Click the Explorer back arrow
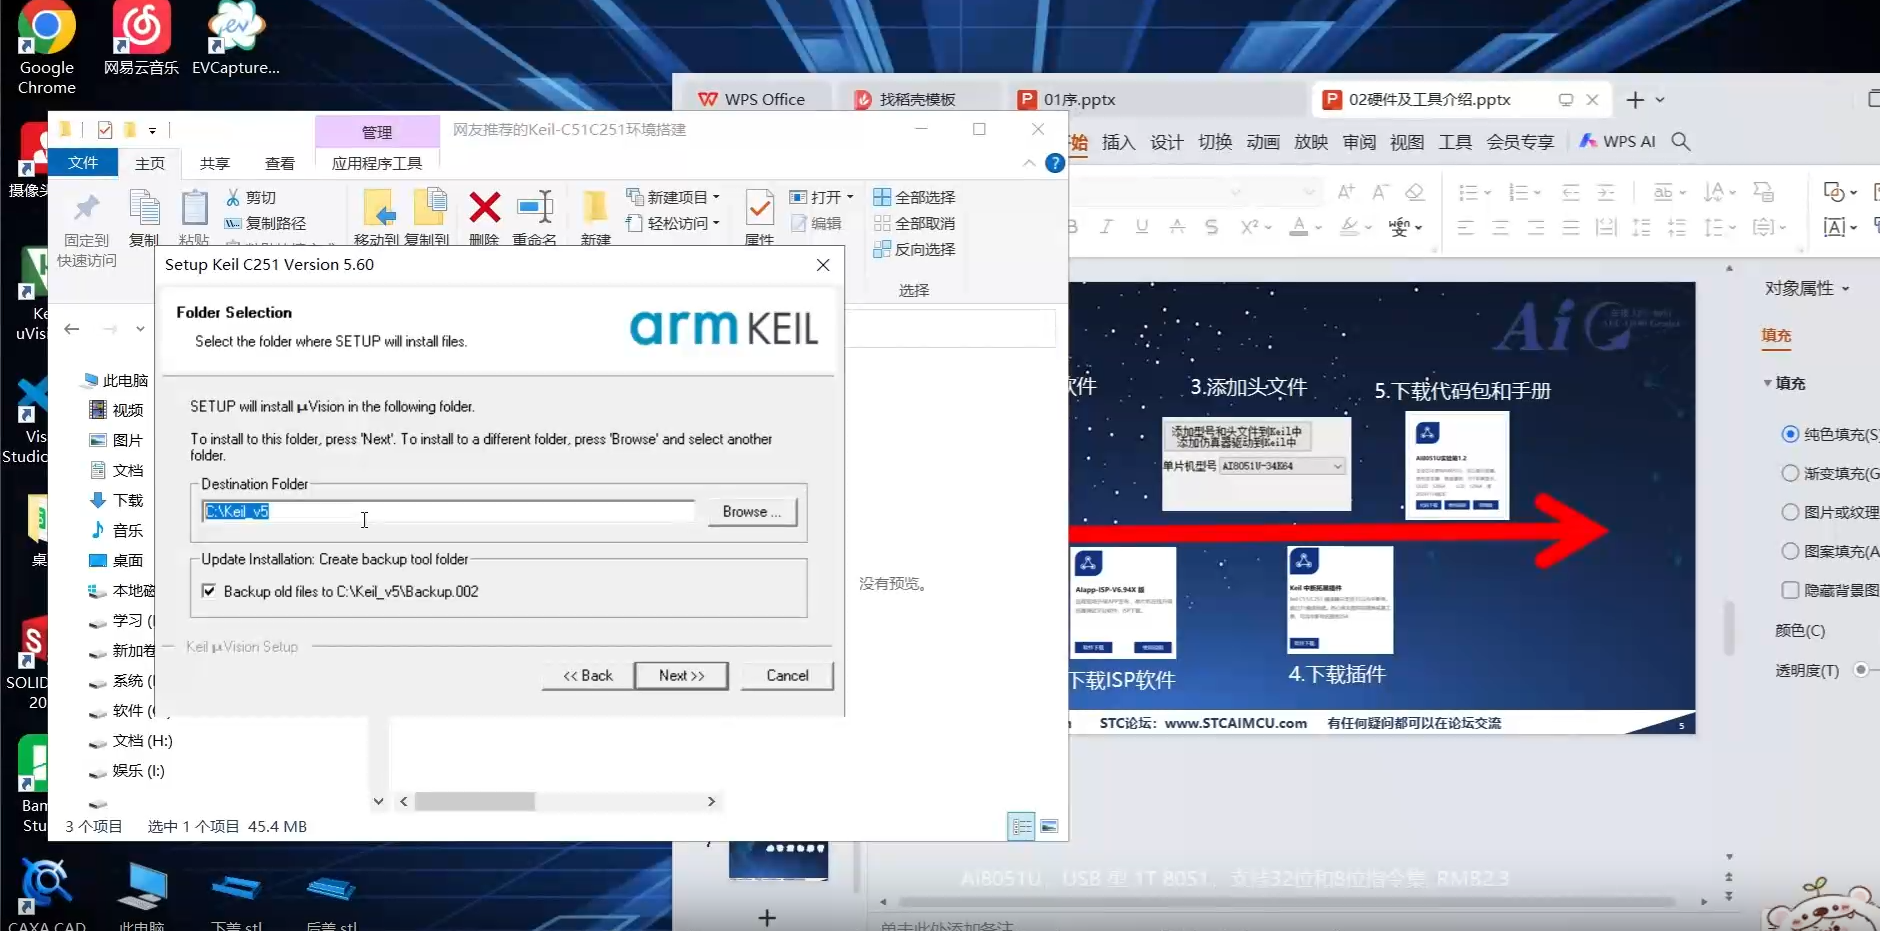 72,329
